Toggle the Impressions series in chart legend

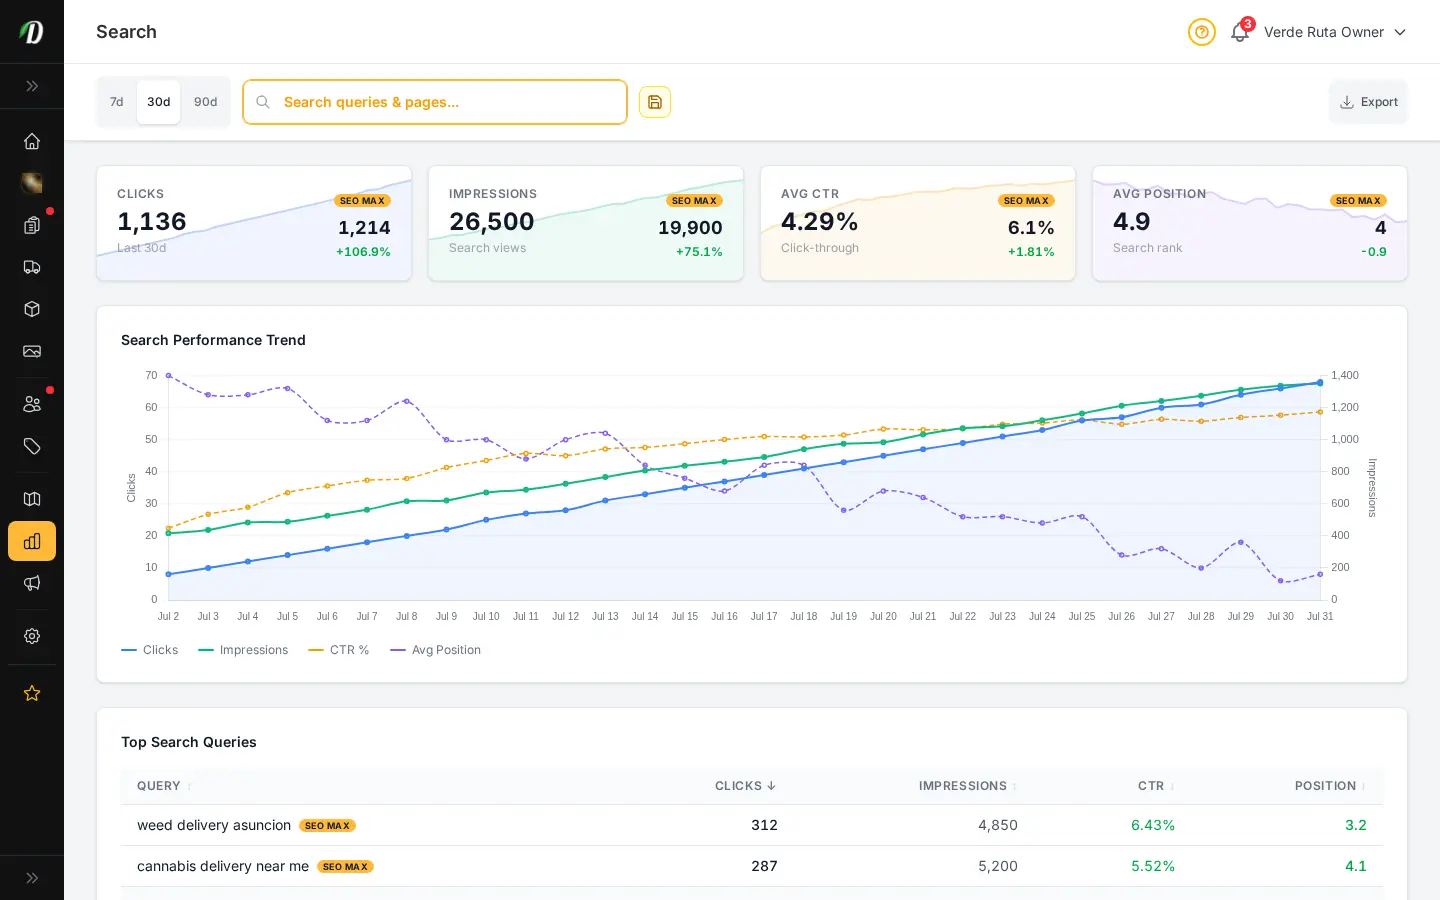pyautogui.click(x=243, y=650)
